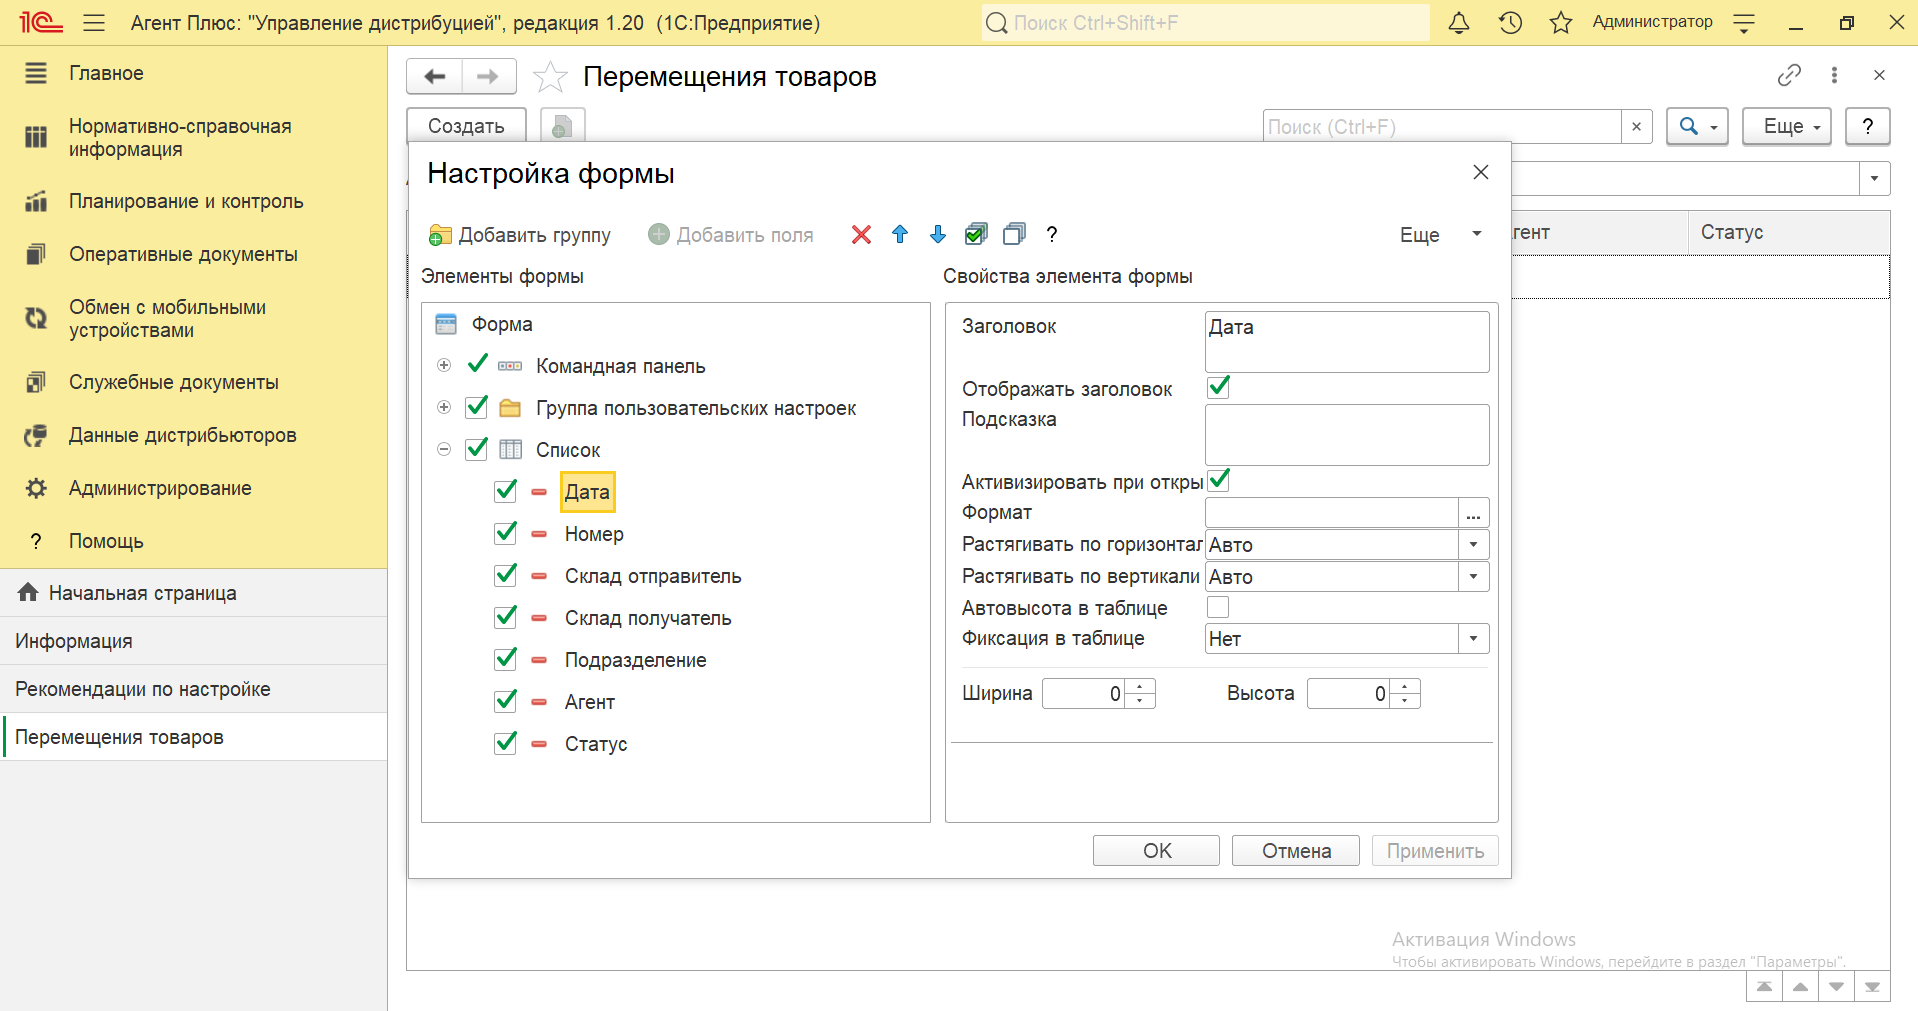
Task: Expand the Командная панель tree node
Action: (444, 365)
